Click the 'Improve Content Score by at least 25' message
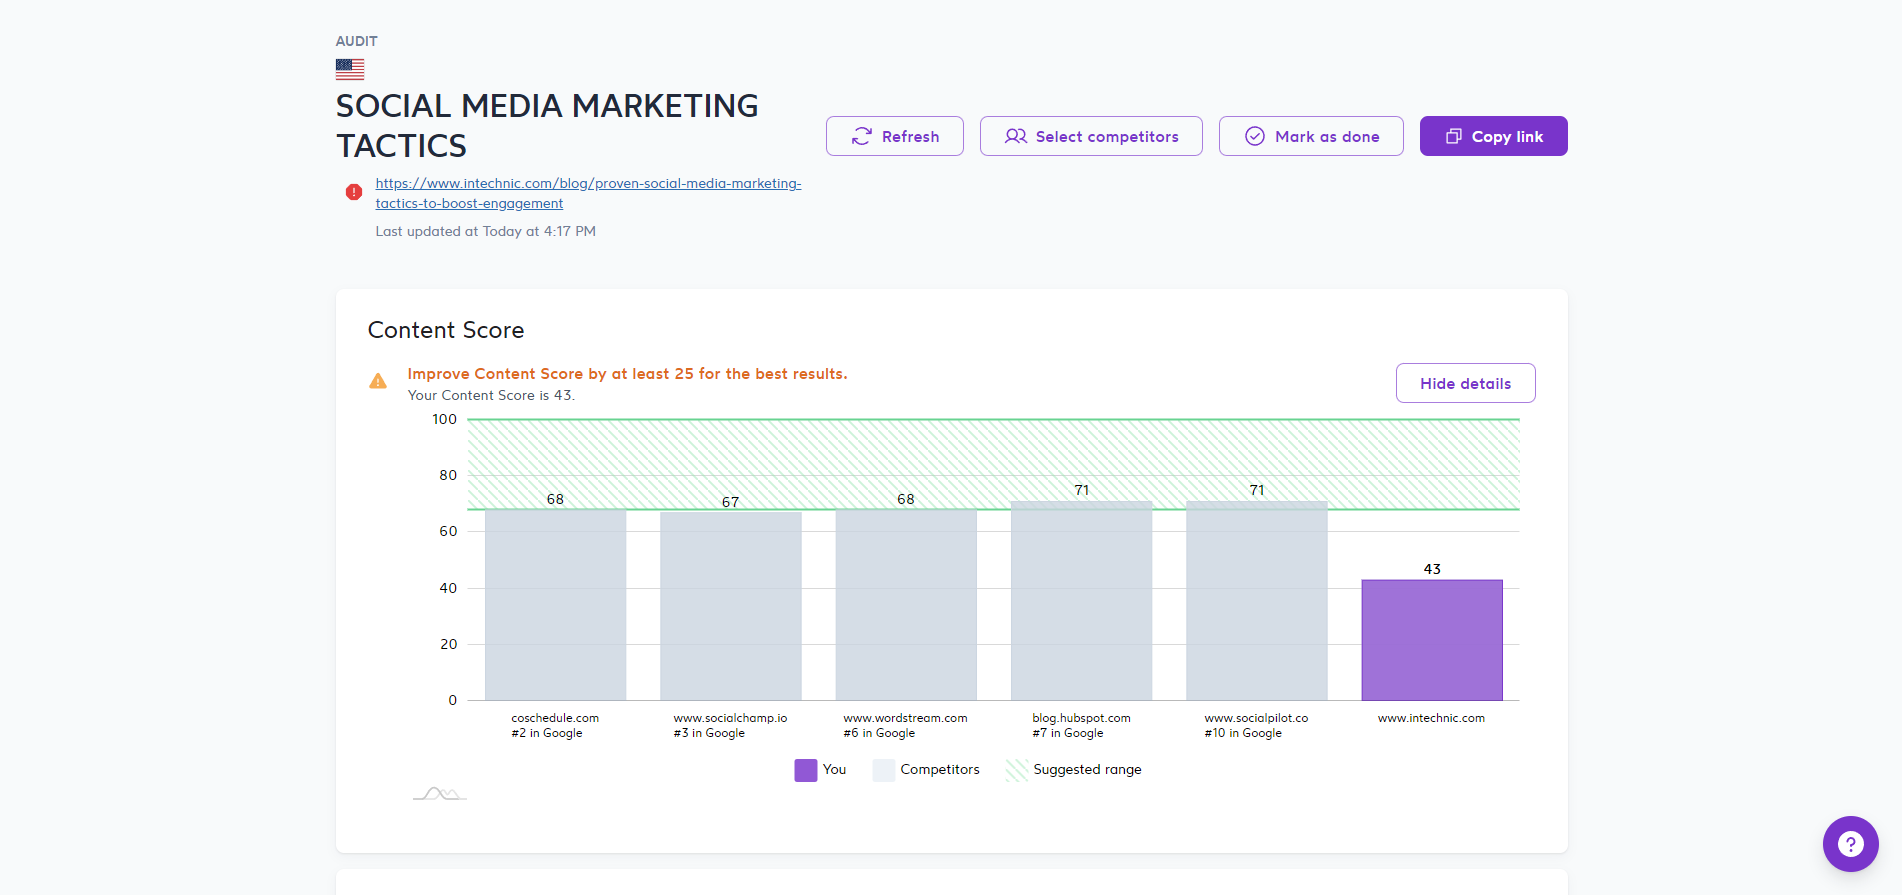1902x895 pixels. (627, 373)
